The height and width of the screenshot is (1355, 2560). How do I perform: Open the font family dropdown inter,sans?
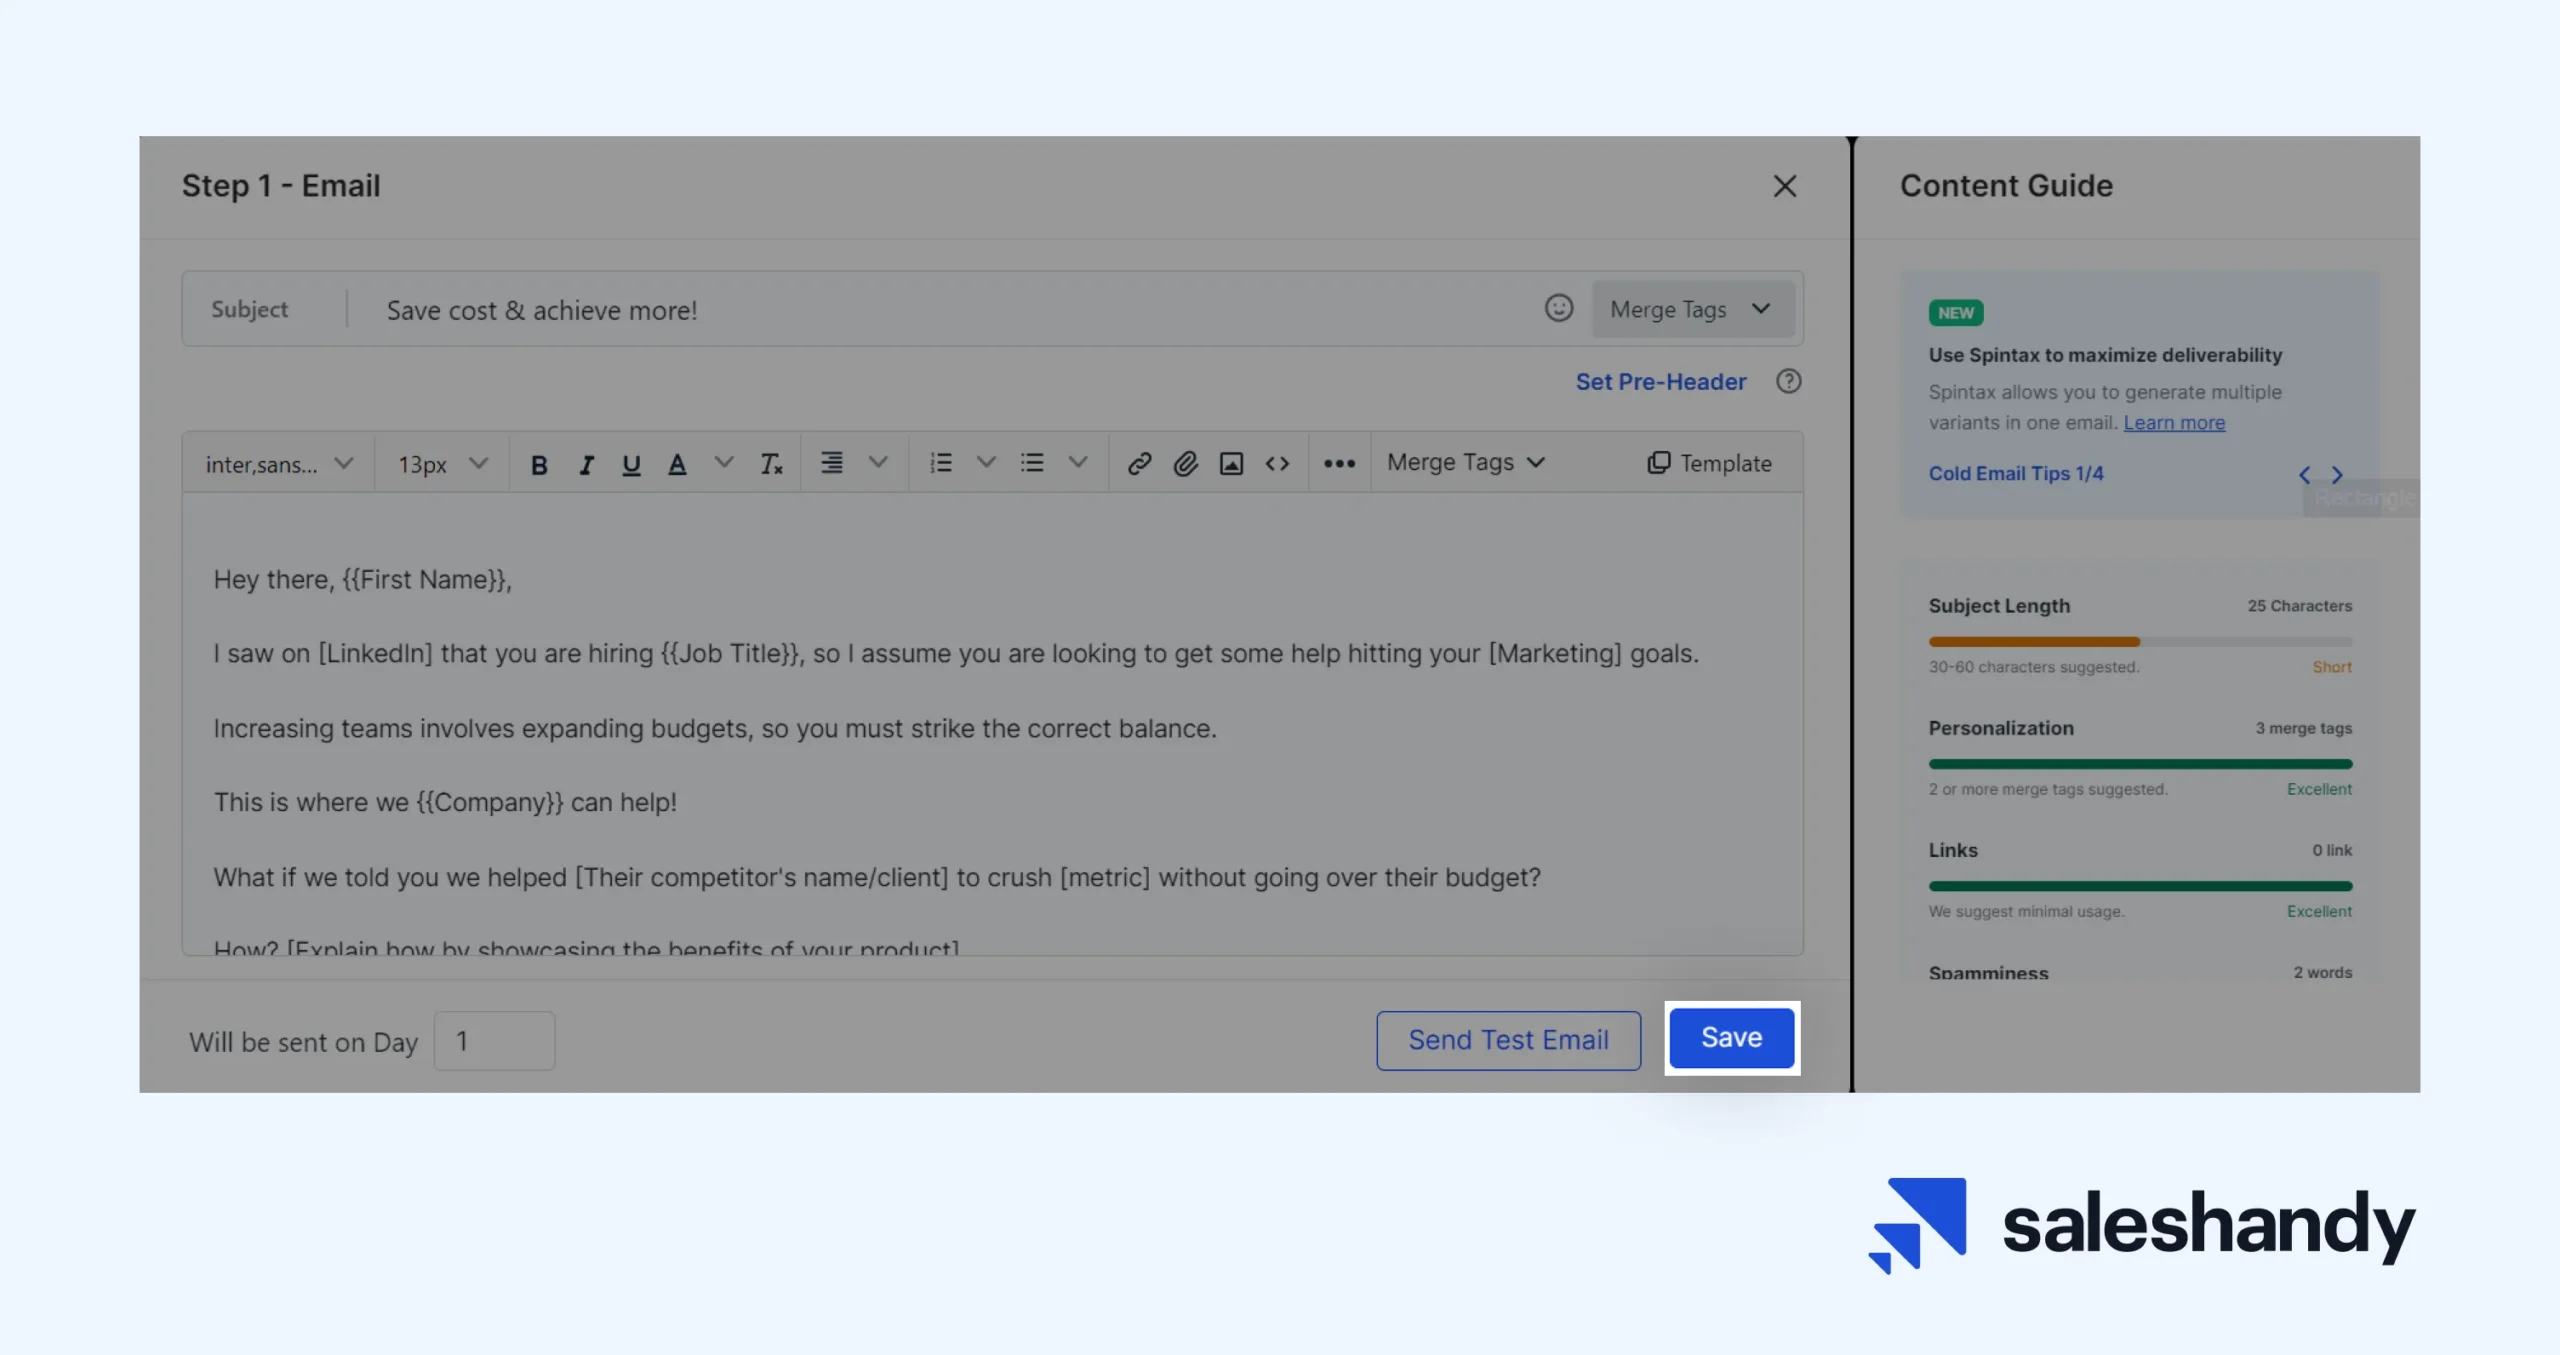[x=279, y=464]
